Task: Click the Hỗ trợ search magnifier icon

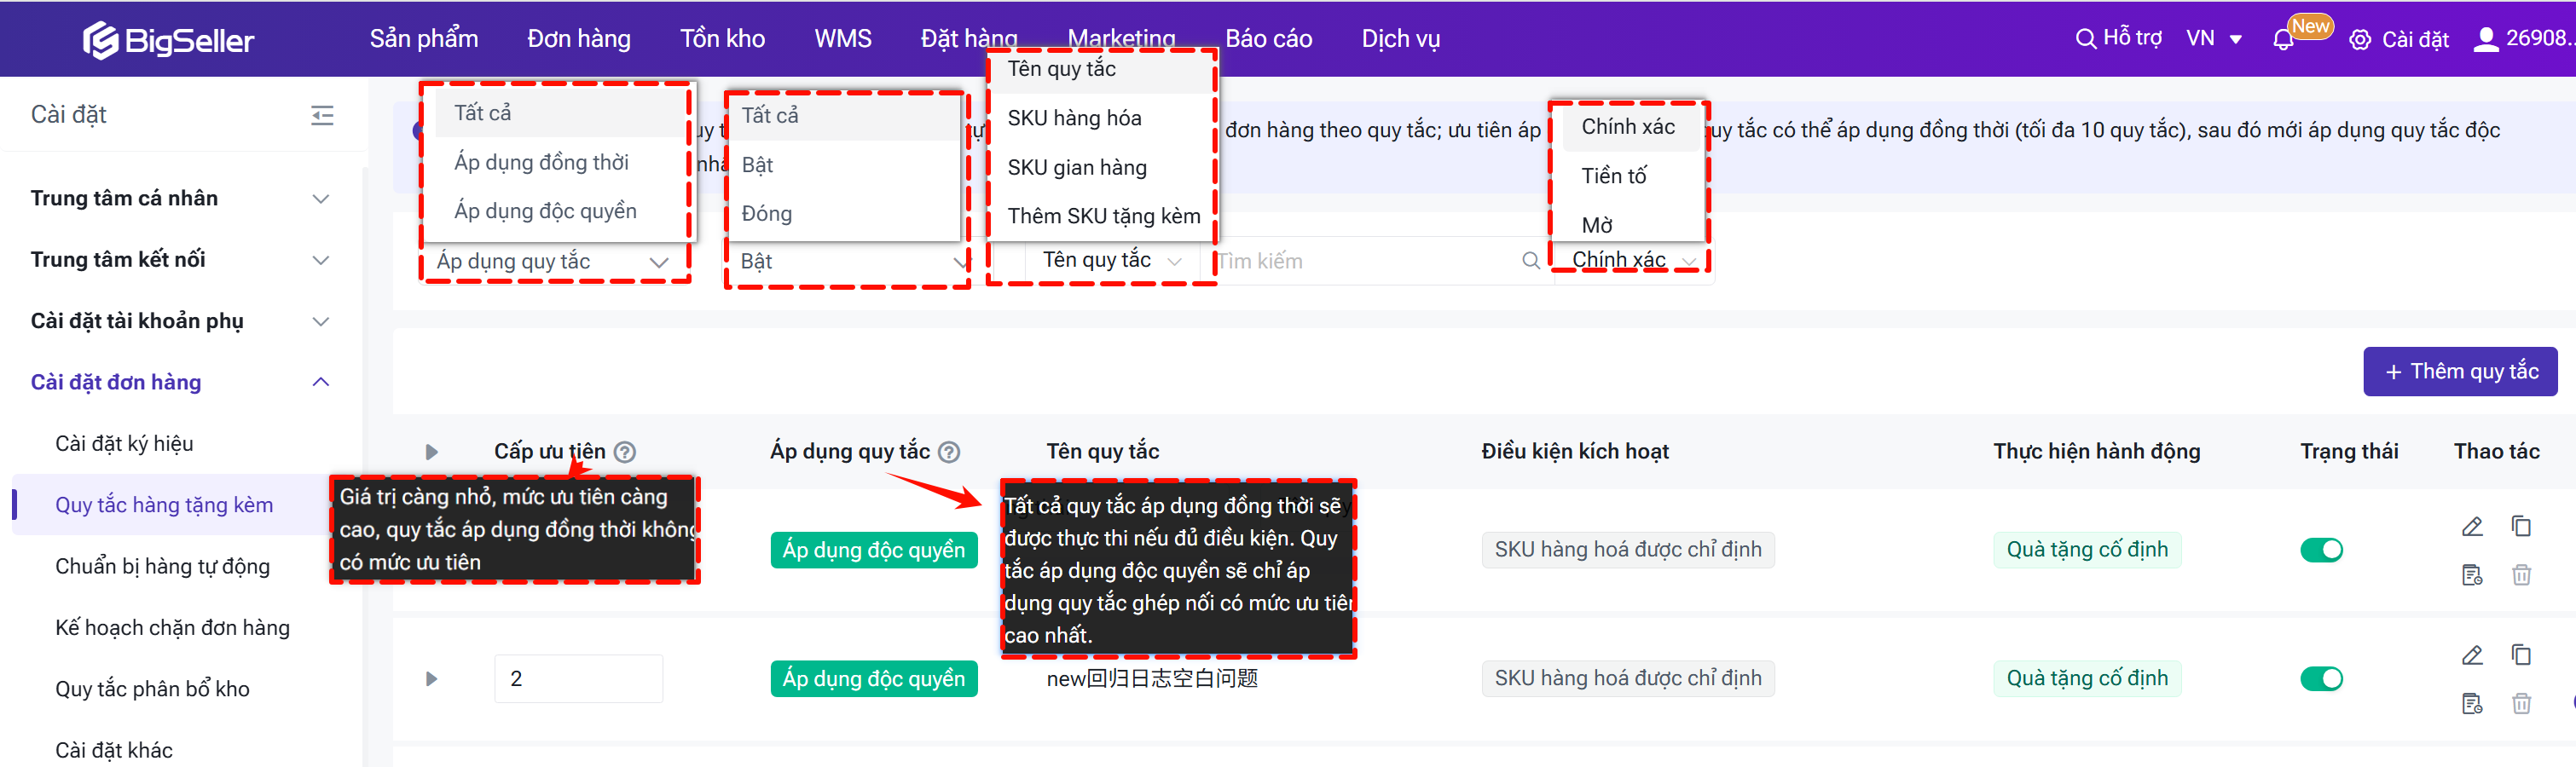Action: (2085, 39)
